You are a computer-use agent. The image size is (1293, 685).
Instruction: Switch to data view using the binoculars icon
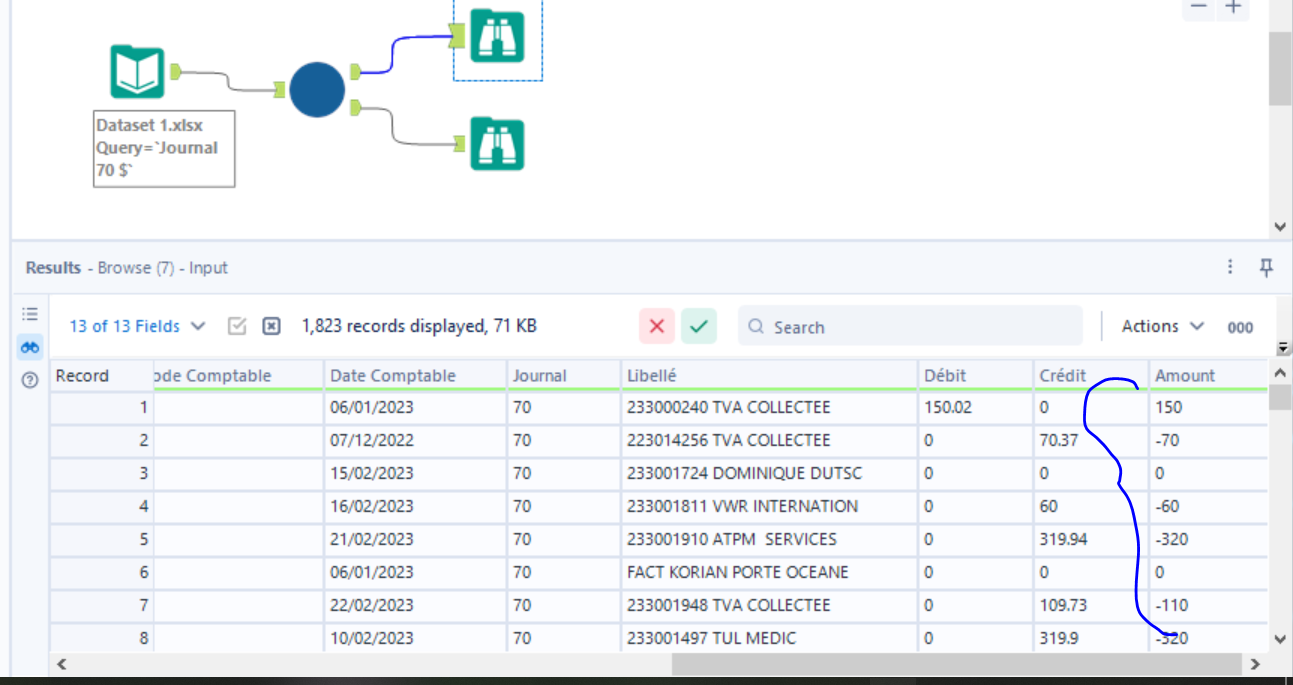[x=29, y=347]
